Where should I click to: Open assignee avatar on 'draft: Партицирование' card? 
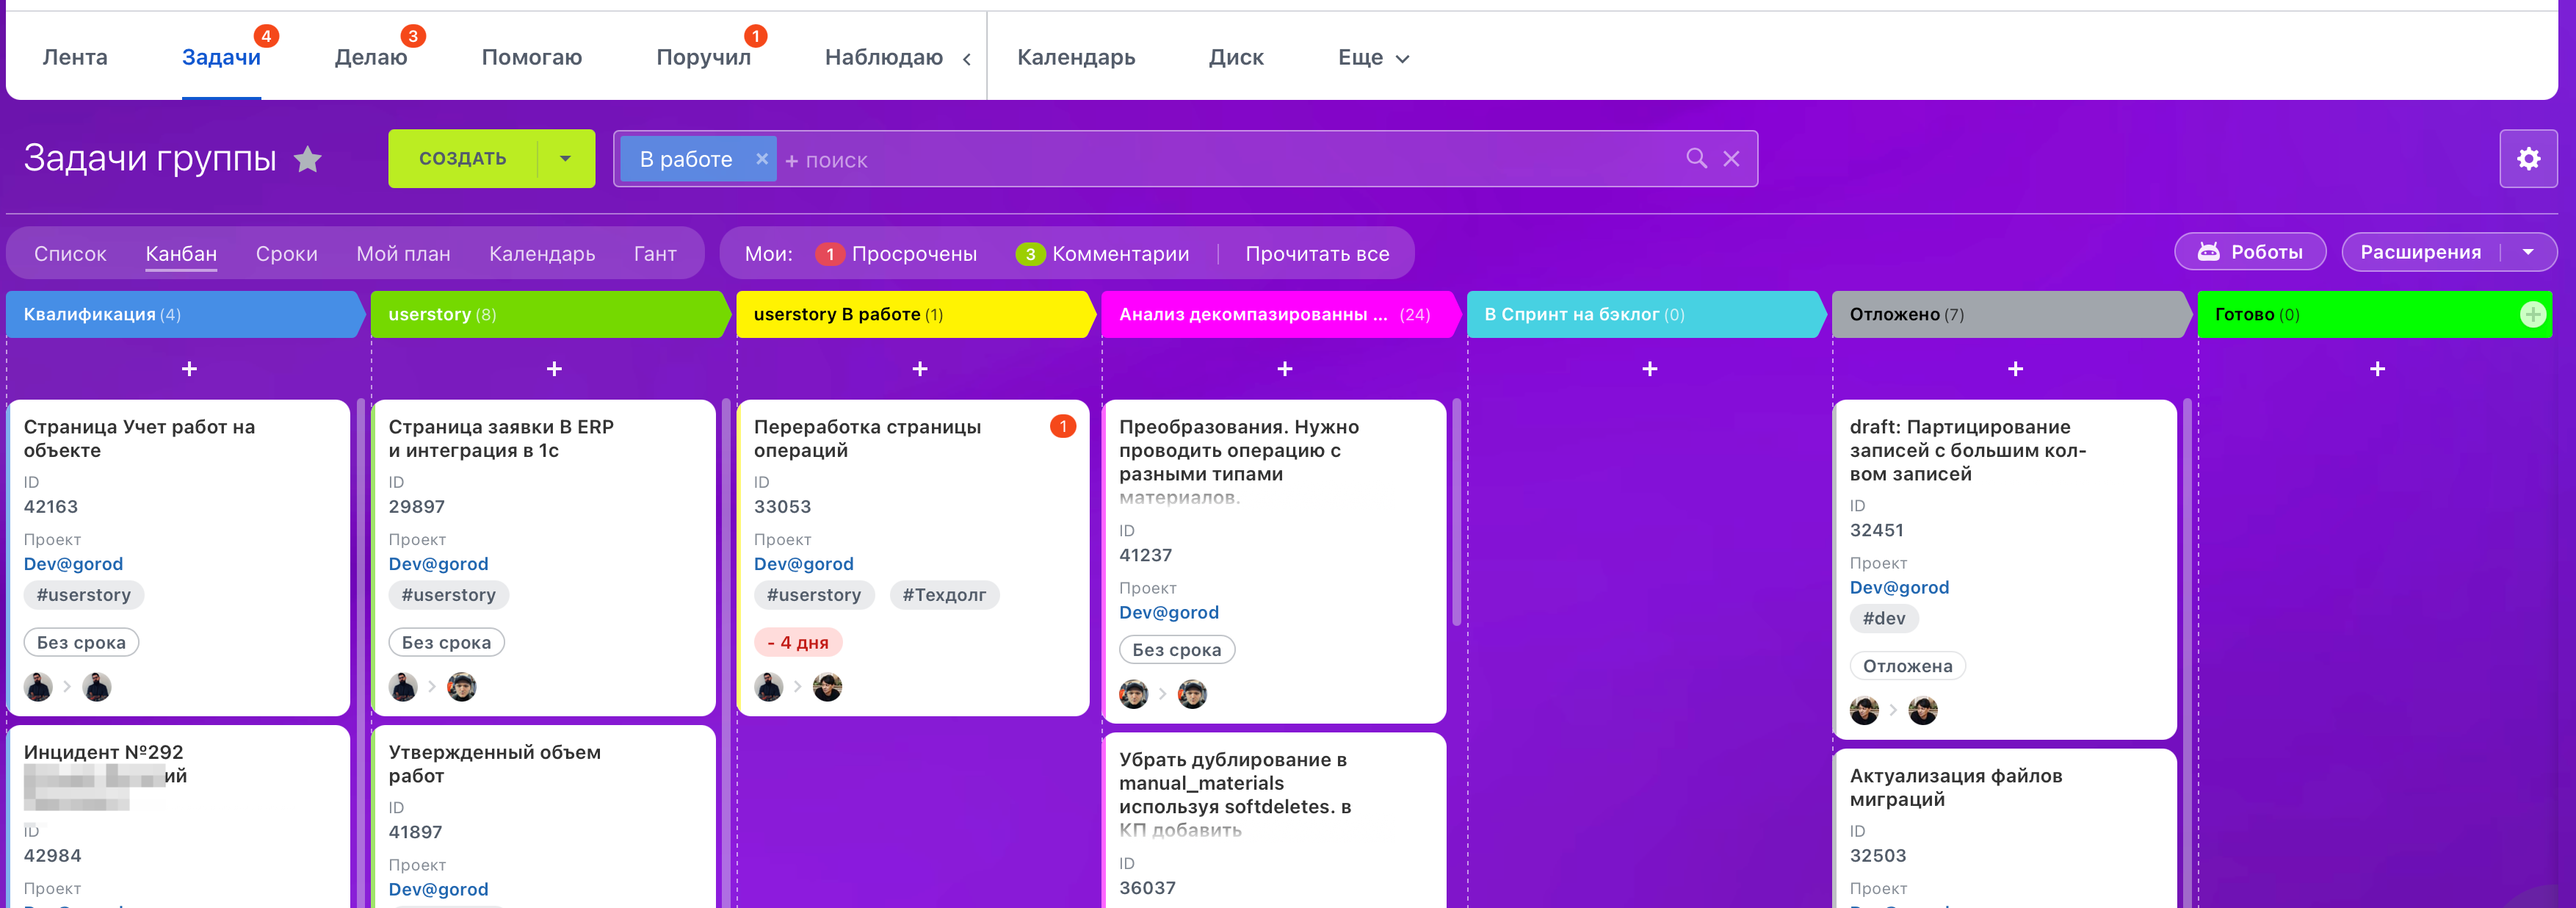point(1923,710)
